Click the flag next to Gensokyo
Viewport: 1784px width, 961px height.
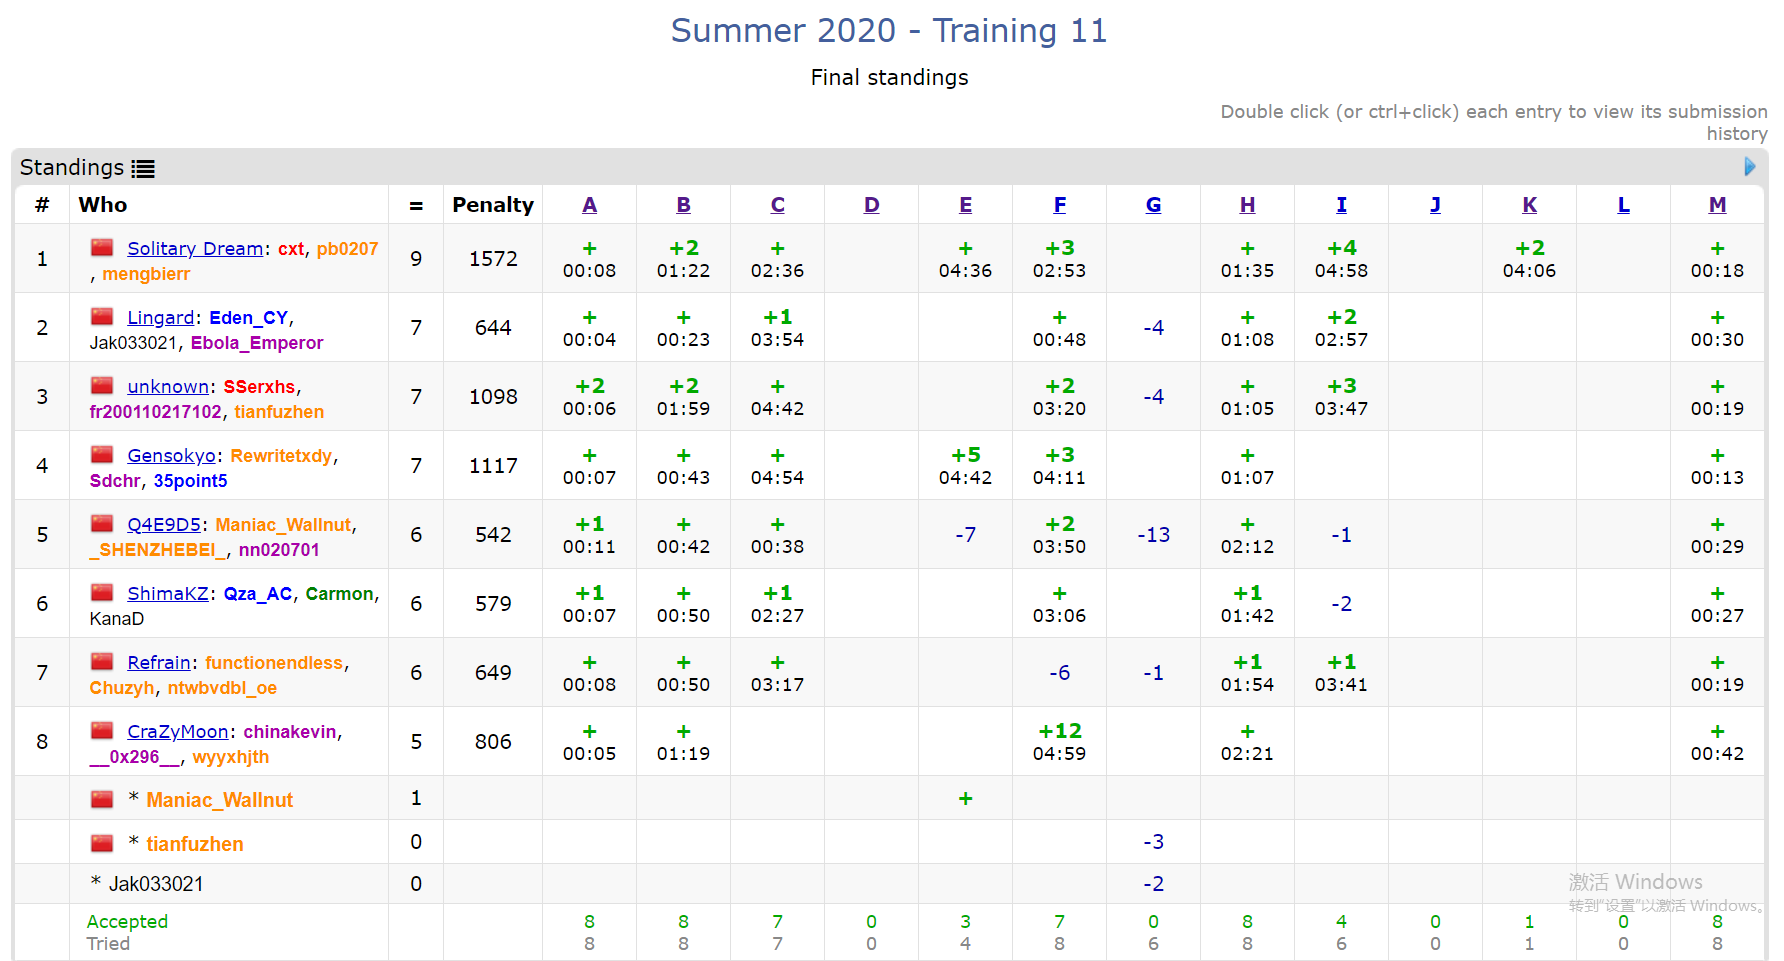[x=102, y=454]
